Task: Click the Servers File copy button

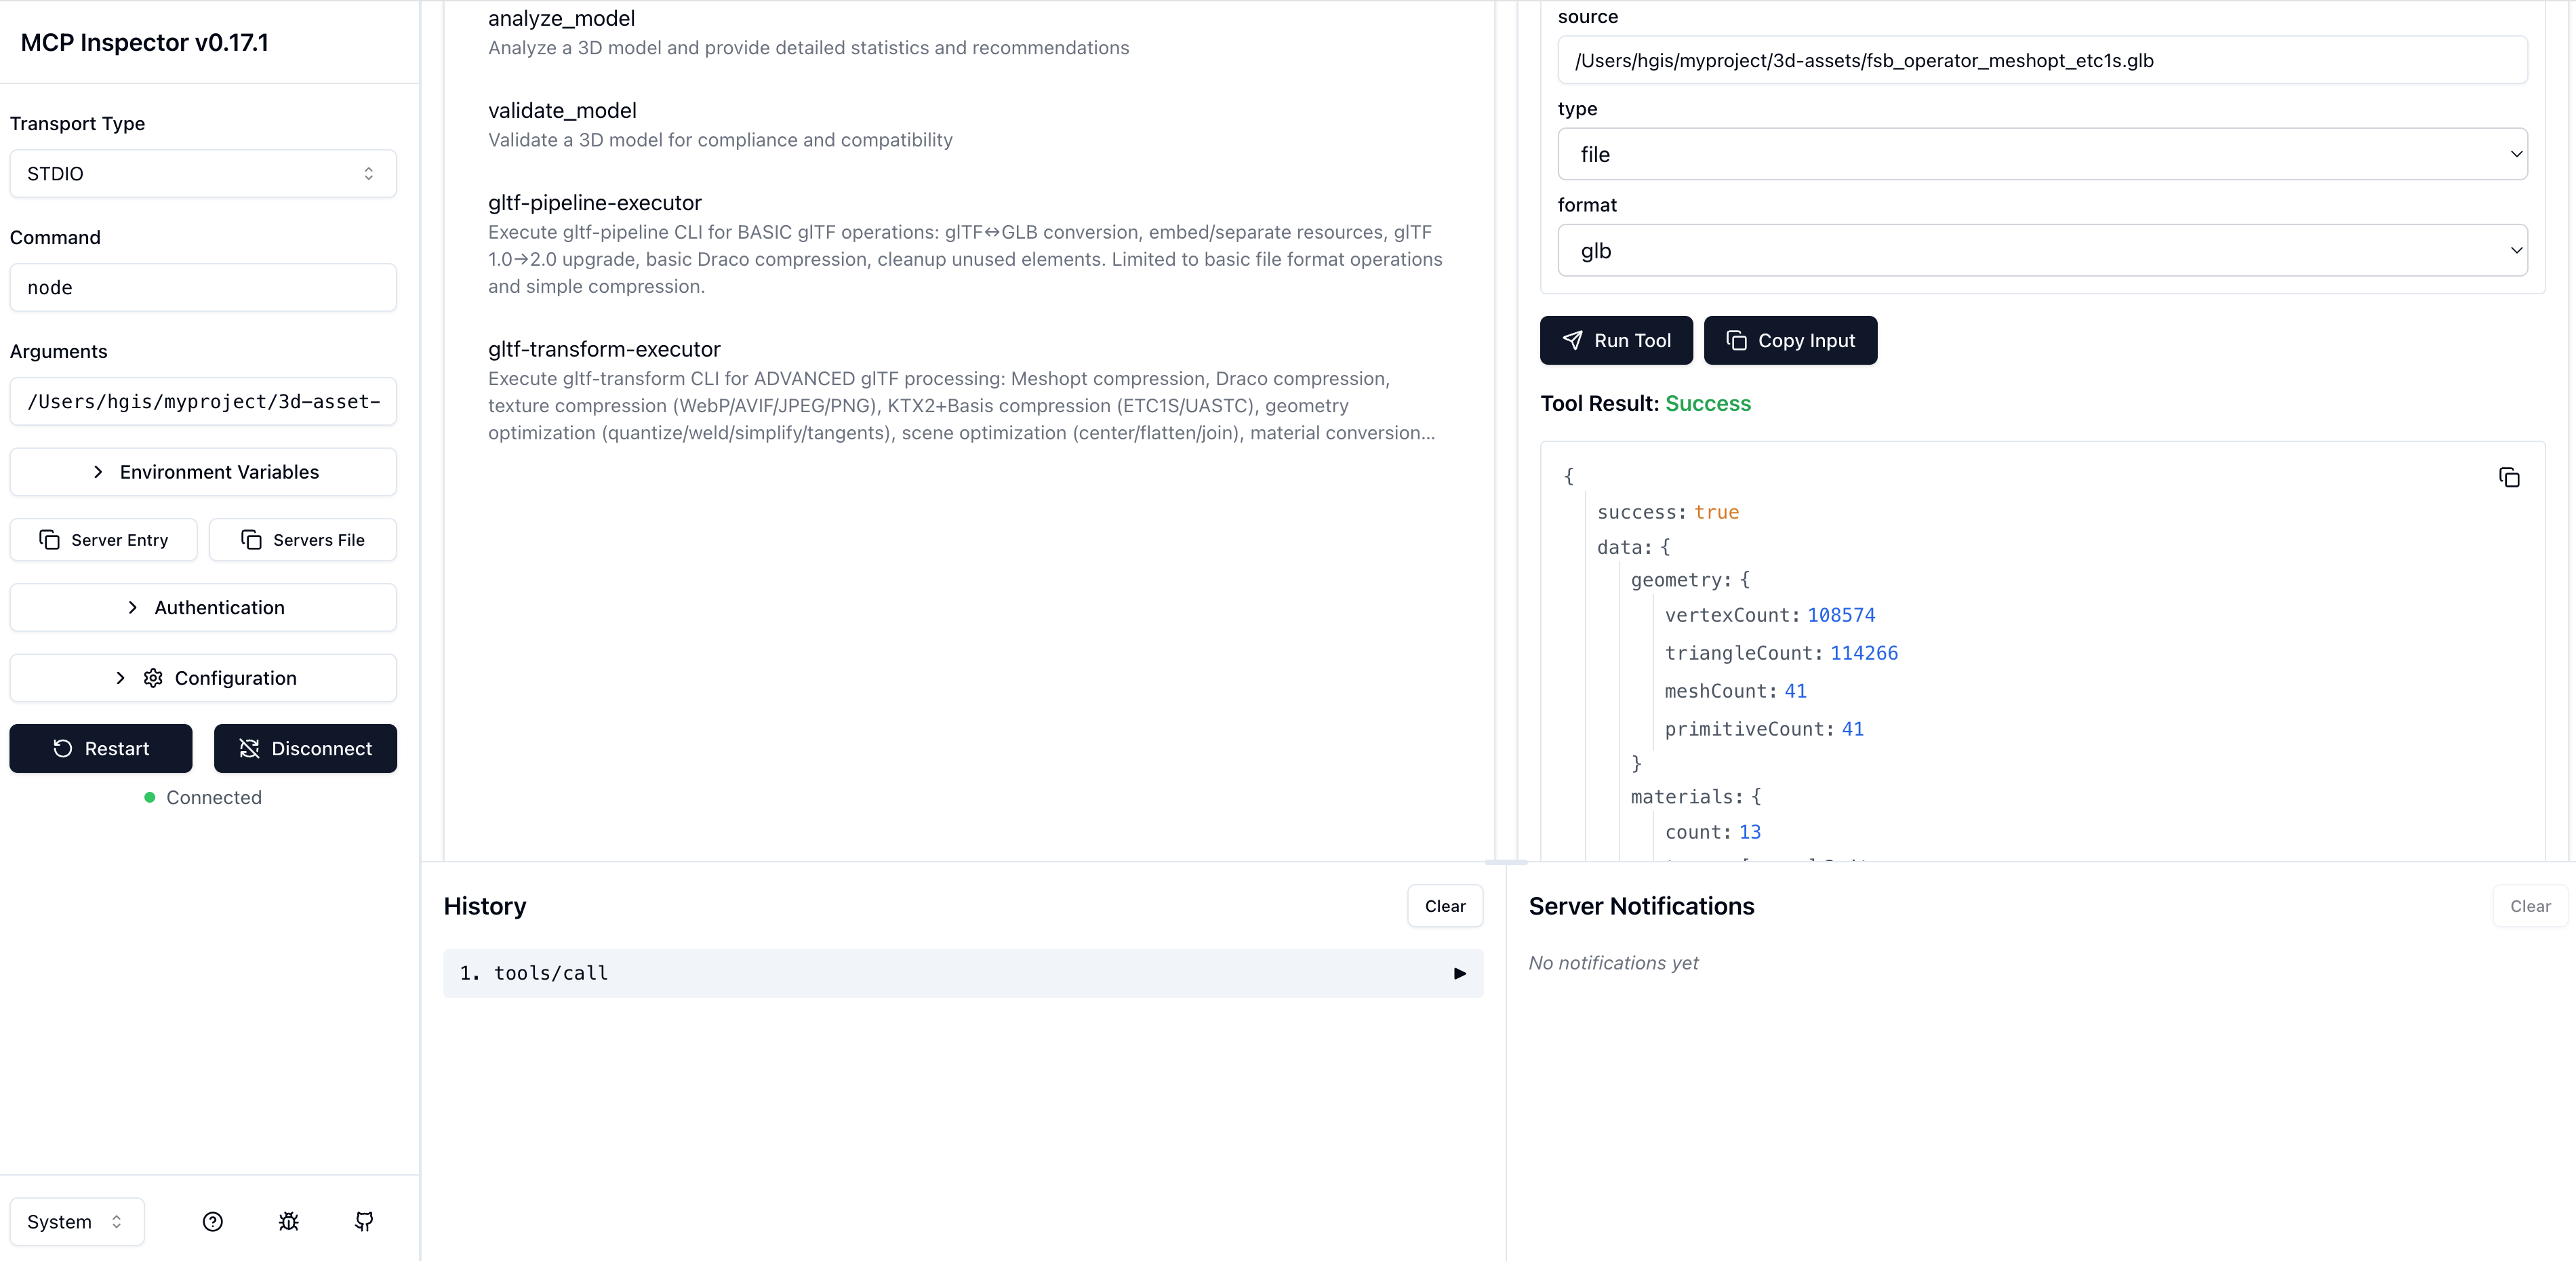Action: (303, 540)
